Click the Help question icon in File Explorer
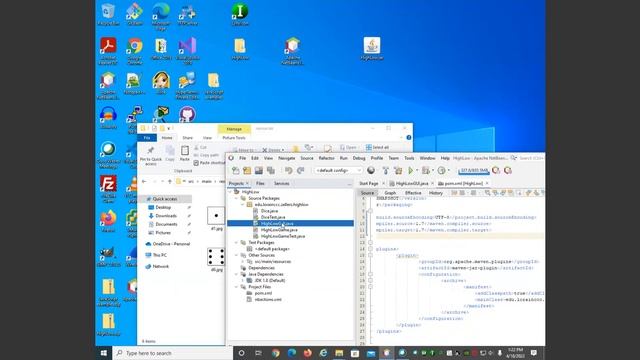The width and height of the screenshot is (640, 360). [409, 138]
